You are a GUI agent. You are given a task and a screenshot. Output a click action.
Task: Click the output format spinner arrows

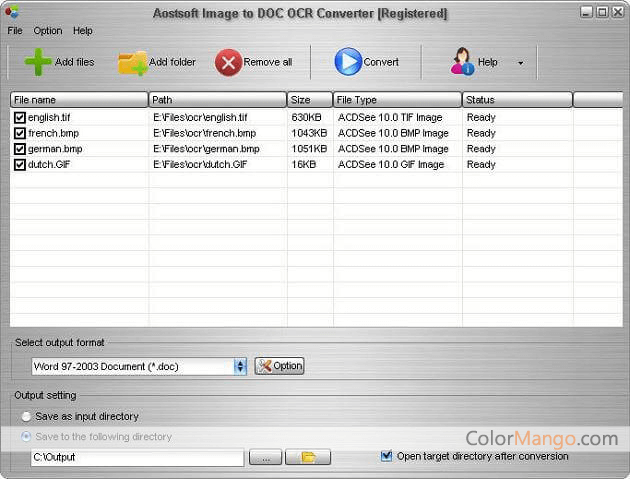[x=240, y=366]
